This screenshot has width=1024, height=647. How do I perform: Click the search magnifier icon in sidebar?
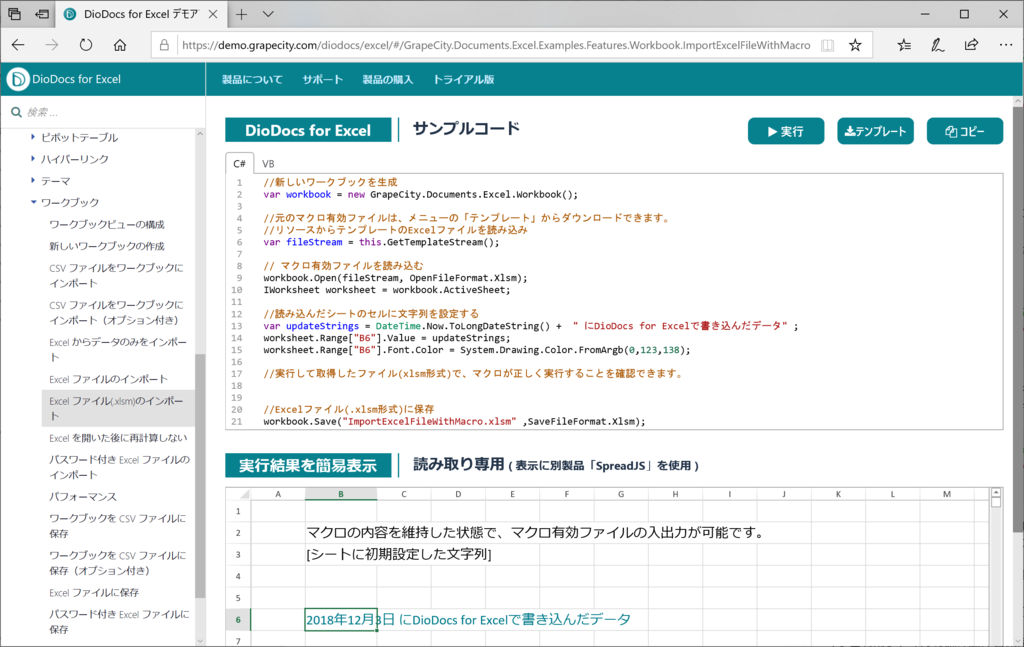(16, 112)
